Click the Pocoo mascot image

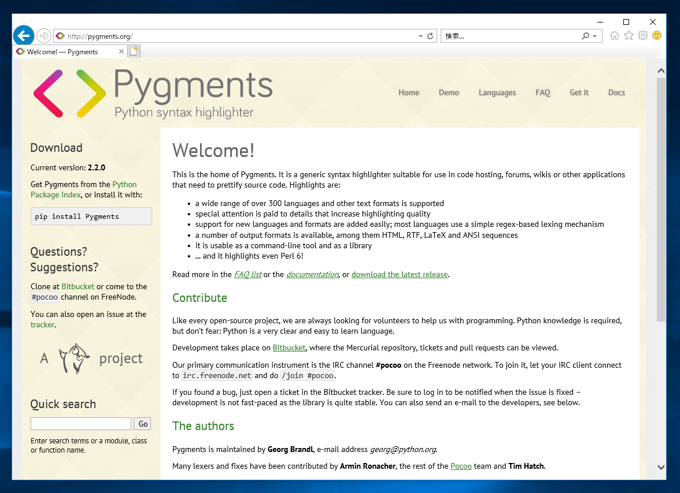tap(74, 359)
